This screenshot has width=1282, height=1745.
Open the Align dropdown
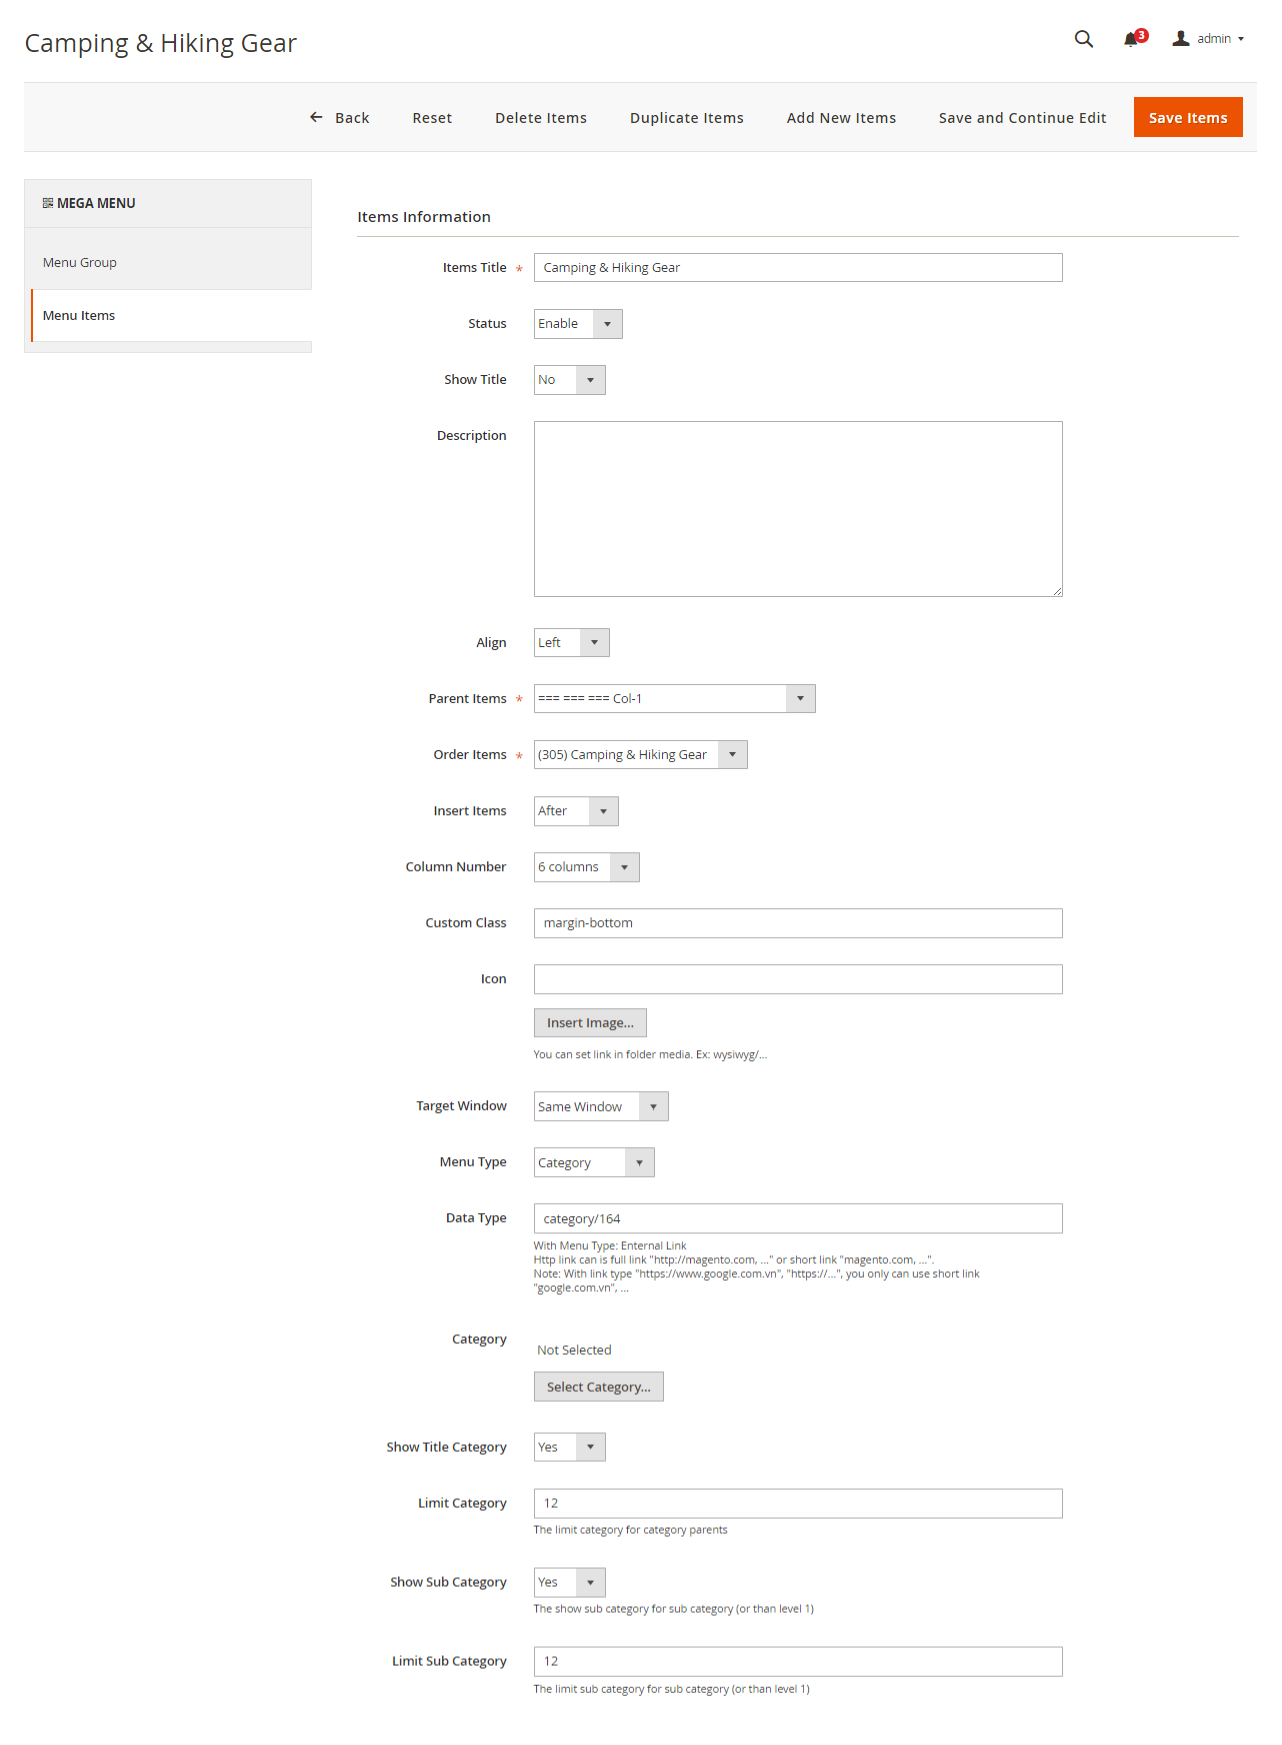click(x=572, y=643)
